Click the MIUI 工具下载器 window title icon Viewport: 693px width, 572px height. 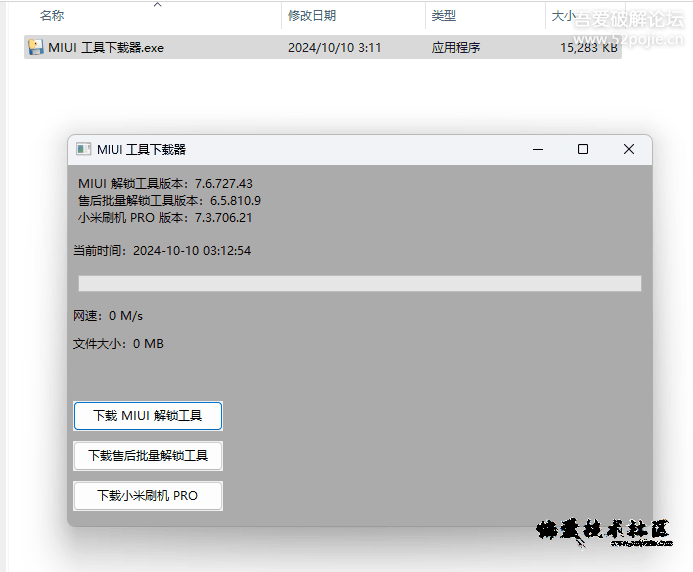click(83, 149)
